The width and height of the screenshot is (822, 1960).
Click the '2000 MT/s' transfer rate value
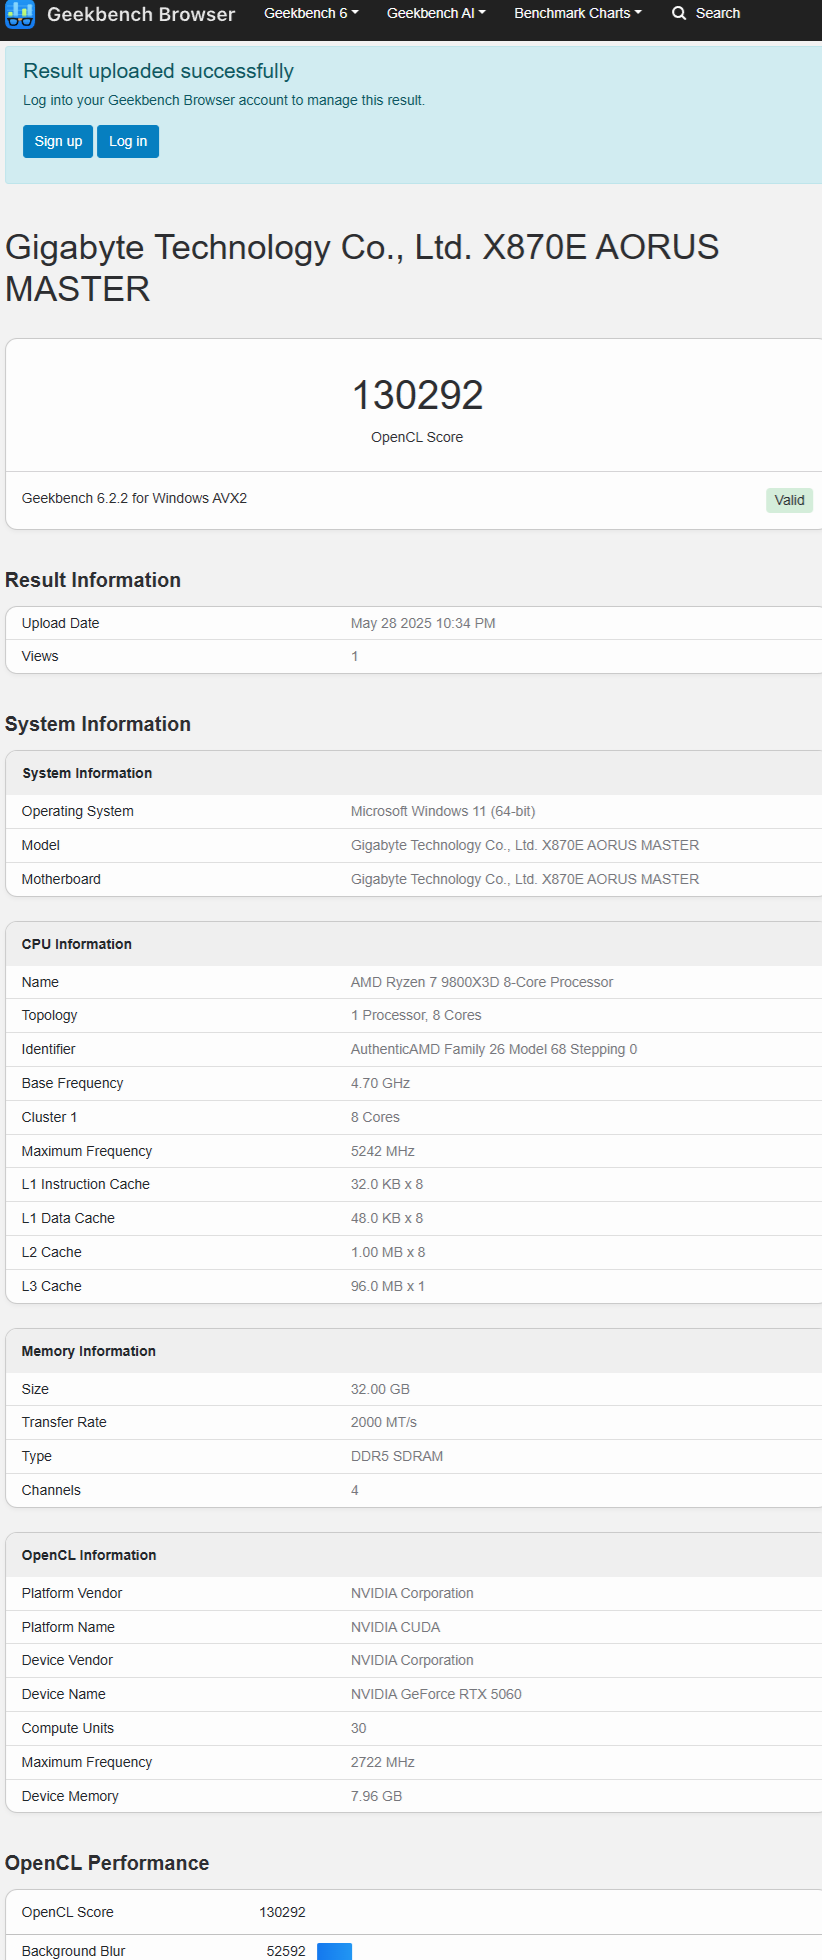tap(384, 1422)
